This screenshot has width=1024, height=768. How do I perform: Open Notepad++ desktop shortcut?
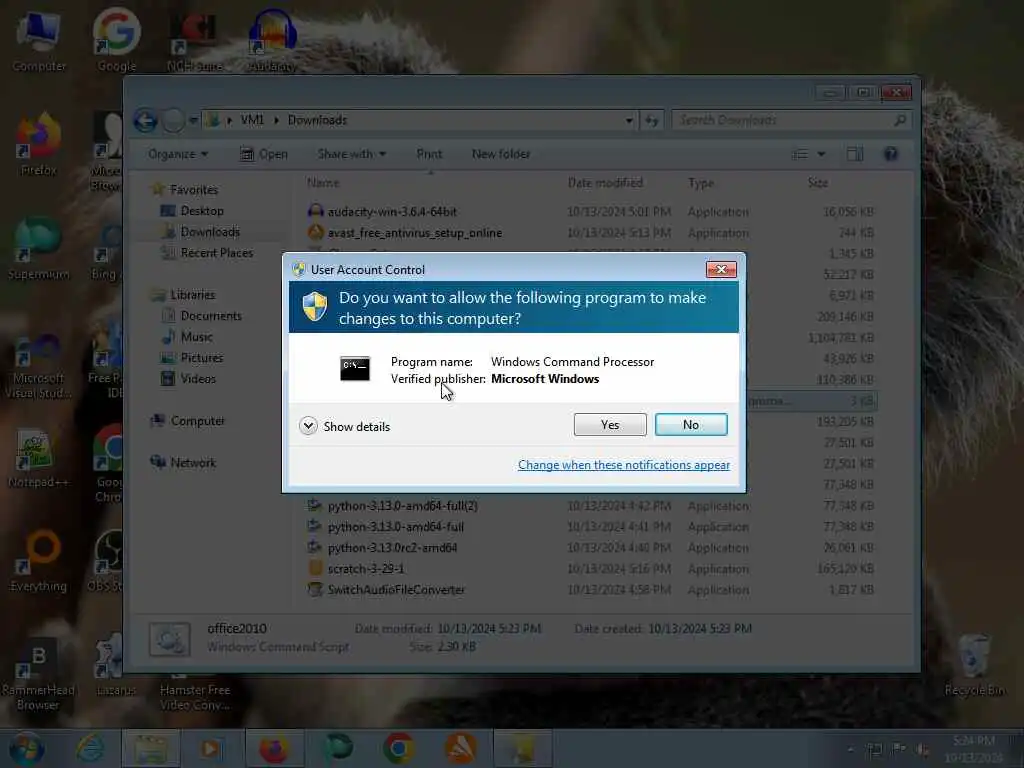(39, 458)
